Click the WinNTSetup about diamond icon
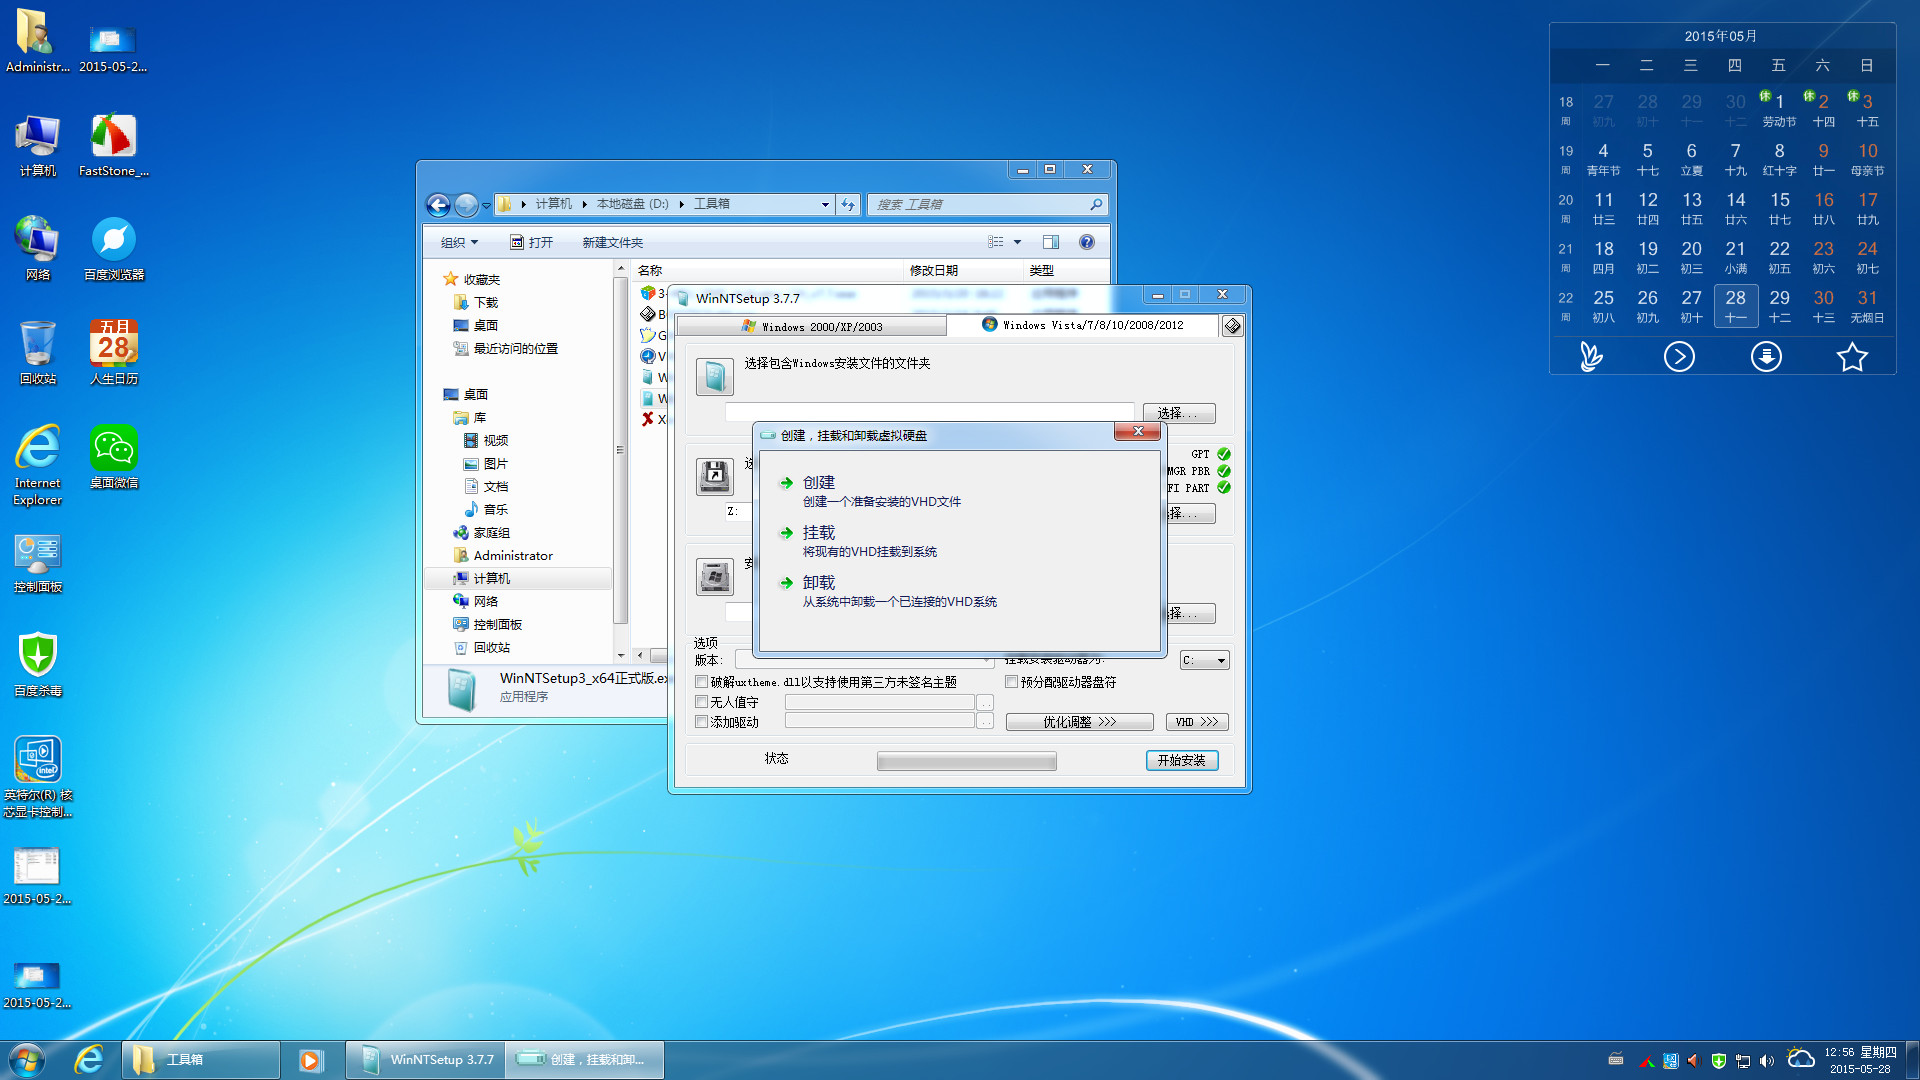The height and width of the screenshot is (1080, 1920). point(1232,326)
